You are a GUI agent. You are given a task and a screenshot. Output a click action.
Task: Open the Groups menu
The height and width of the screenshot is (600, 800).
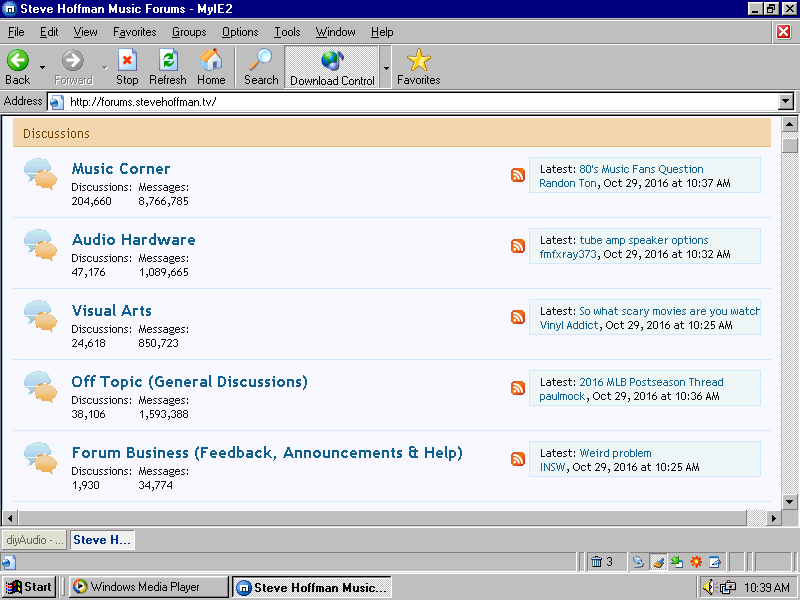pos(189,32)
